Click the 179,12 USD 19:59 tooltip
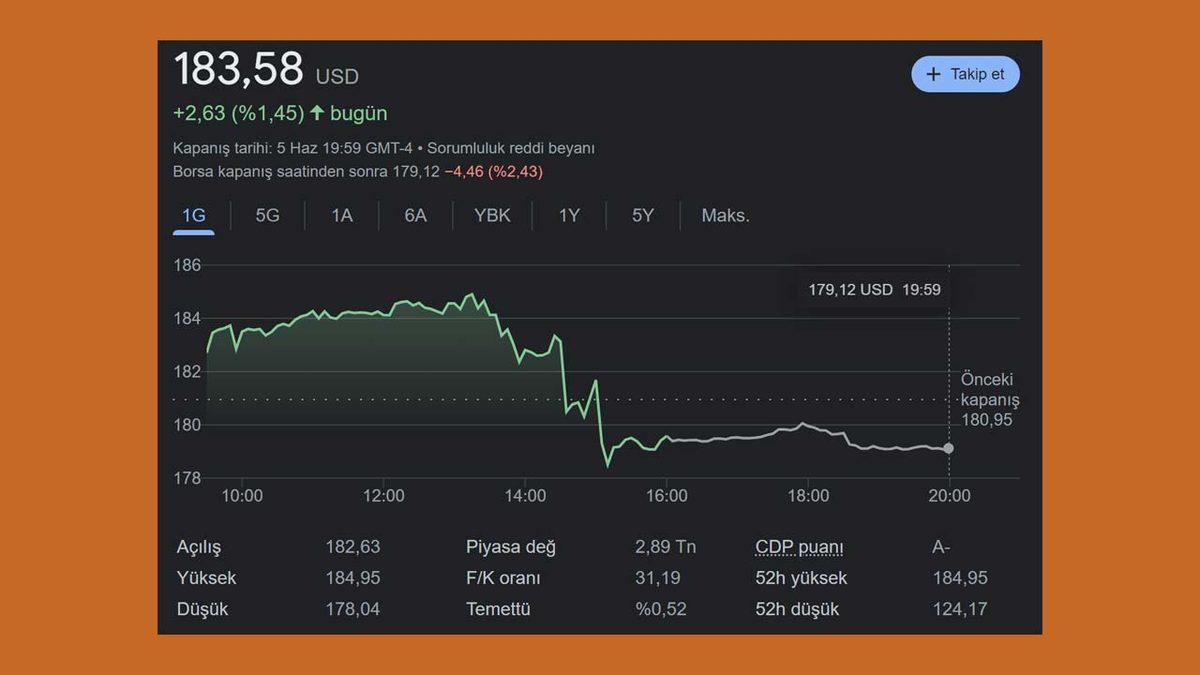Screen dimensions: 1200x675 pos(874,290)
